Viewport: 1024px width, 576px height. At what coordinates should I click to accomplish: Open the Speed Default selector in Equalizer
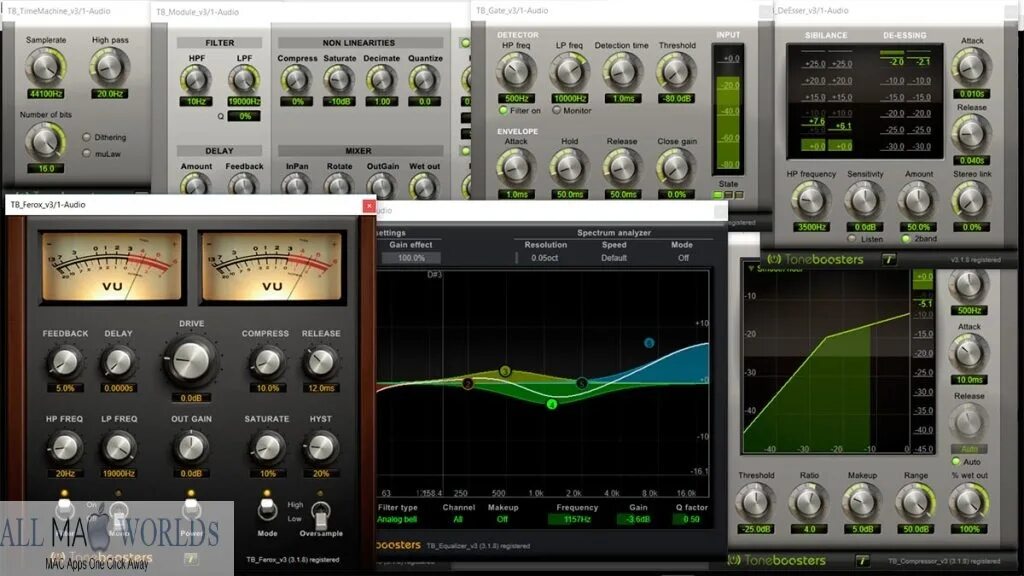tap(614, 258)
